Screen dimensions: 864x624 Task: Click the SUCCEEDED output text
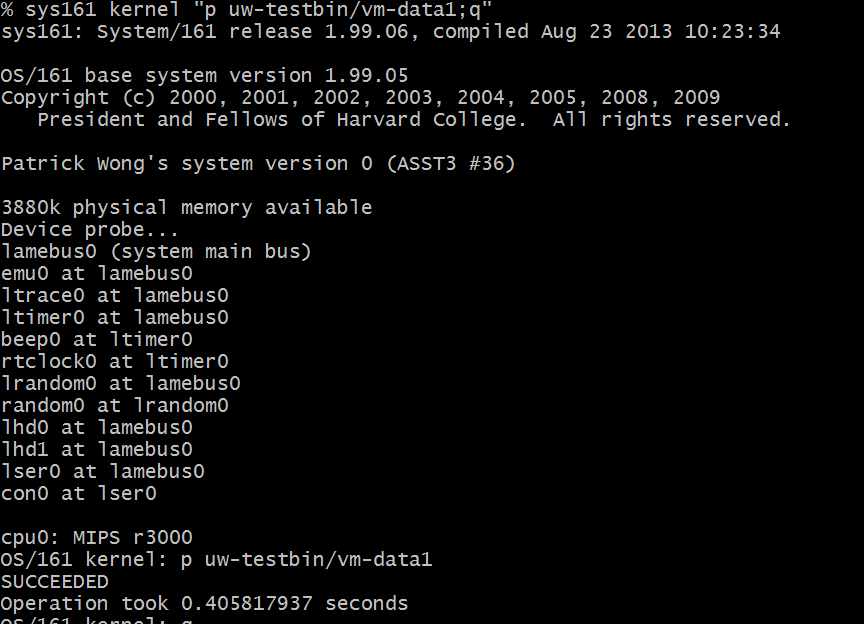pos(55,582)
